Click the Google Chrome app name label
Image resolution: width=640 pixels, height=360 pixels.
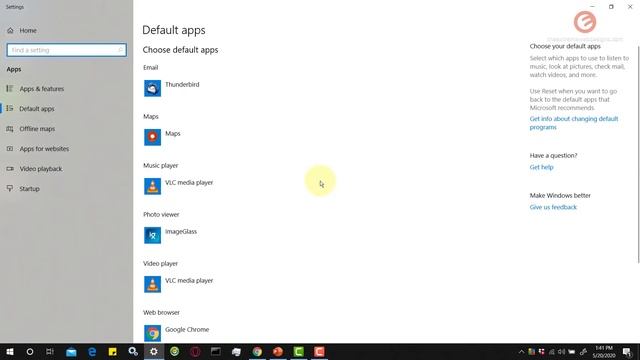[187, 329]
